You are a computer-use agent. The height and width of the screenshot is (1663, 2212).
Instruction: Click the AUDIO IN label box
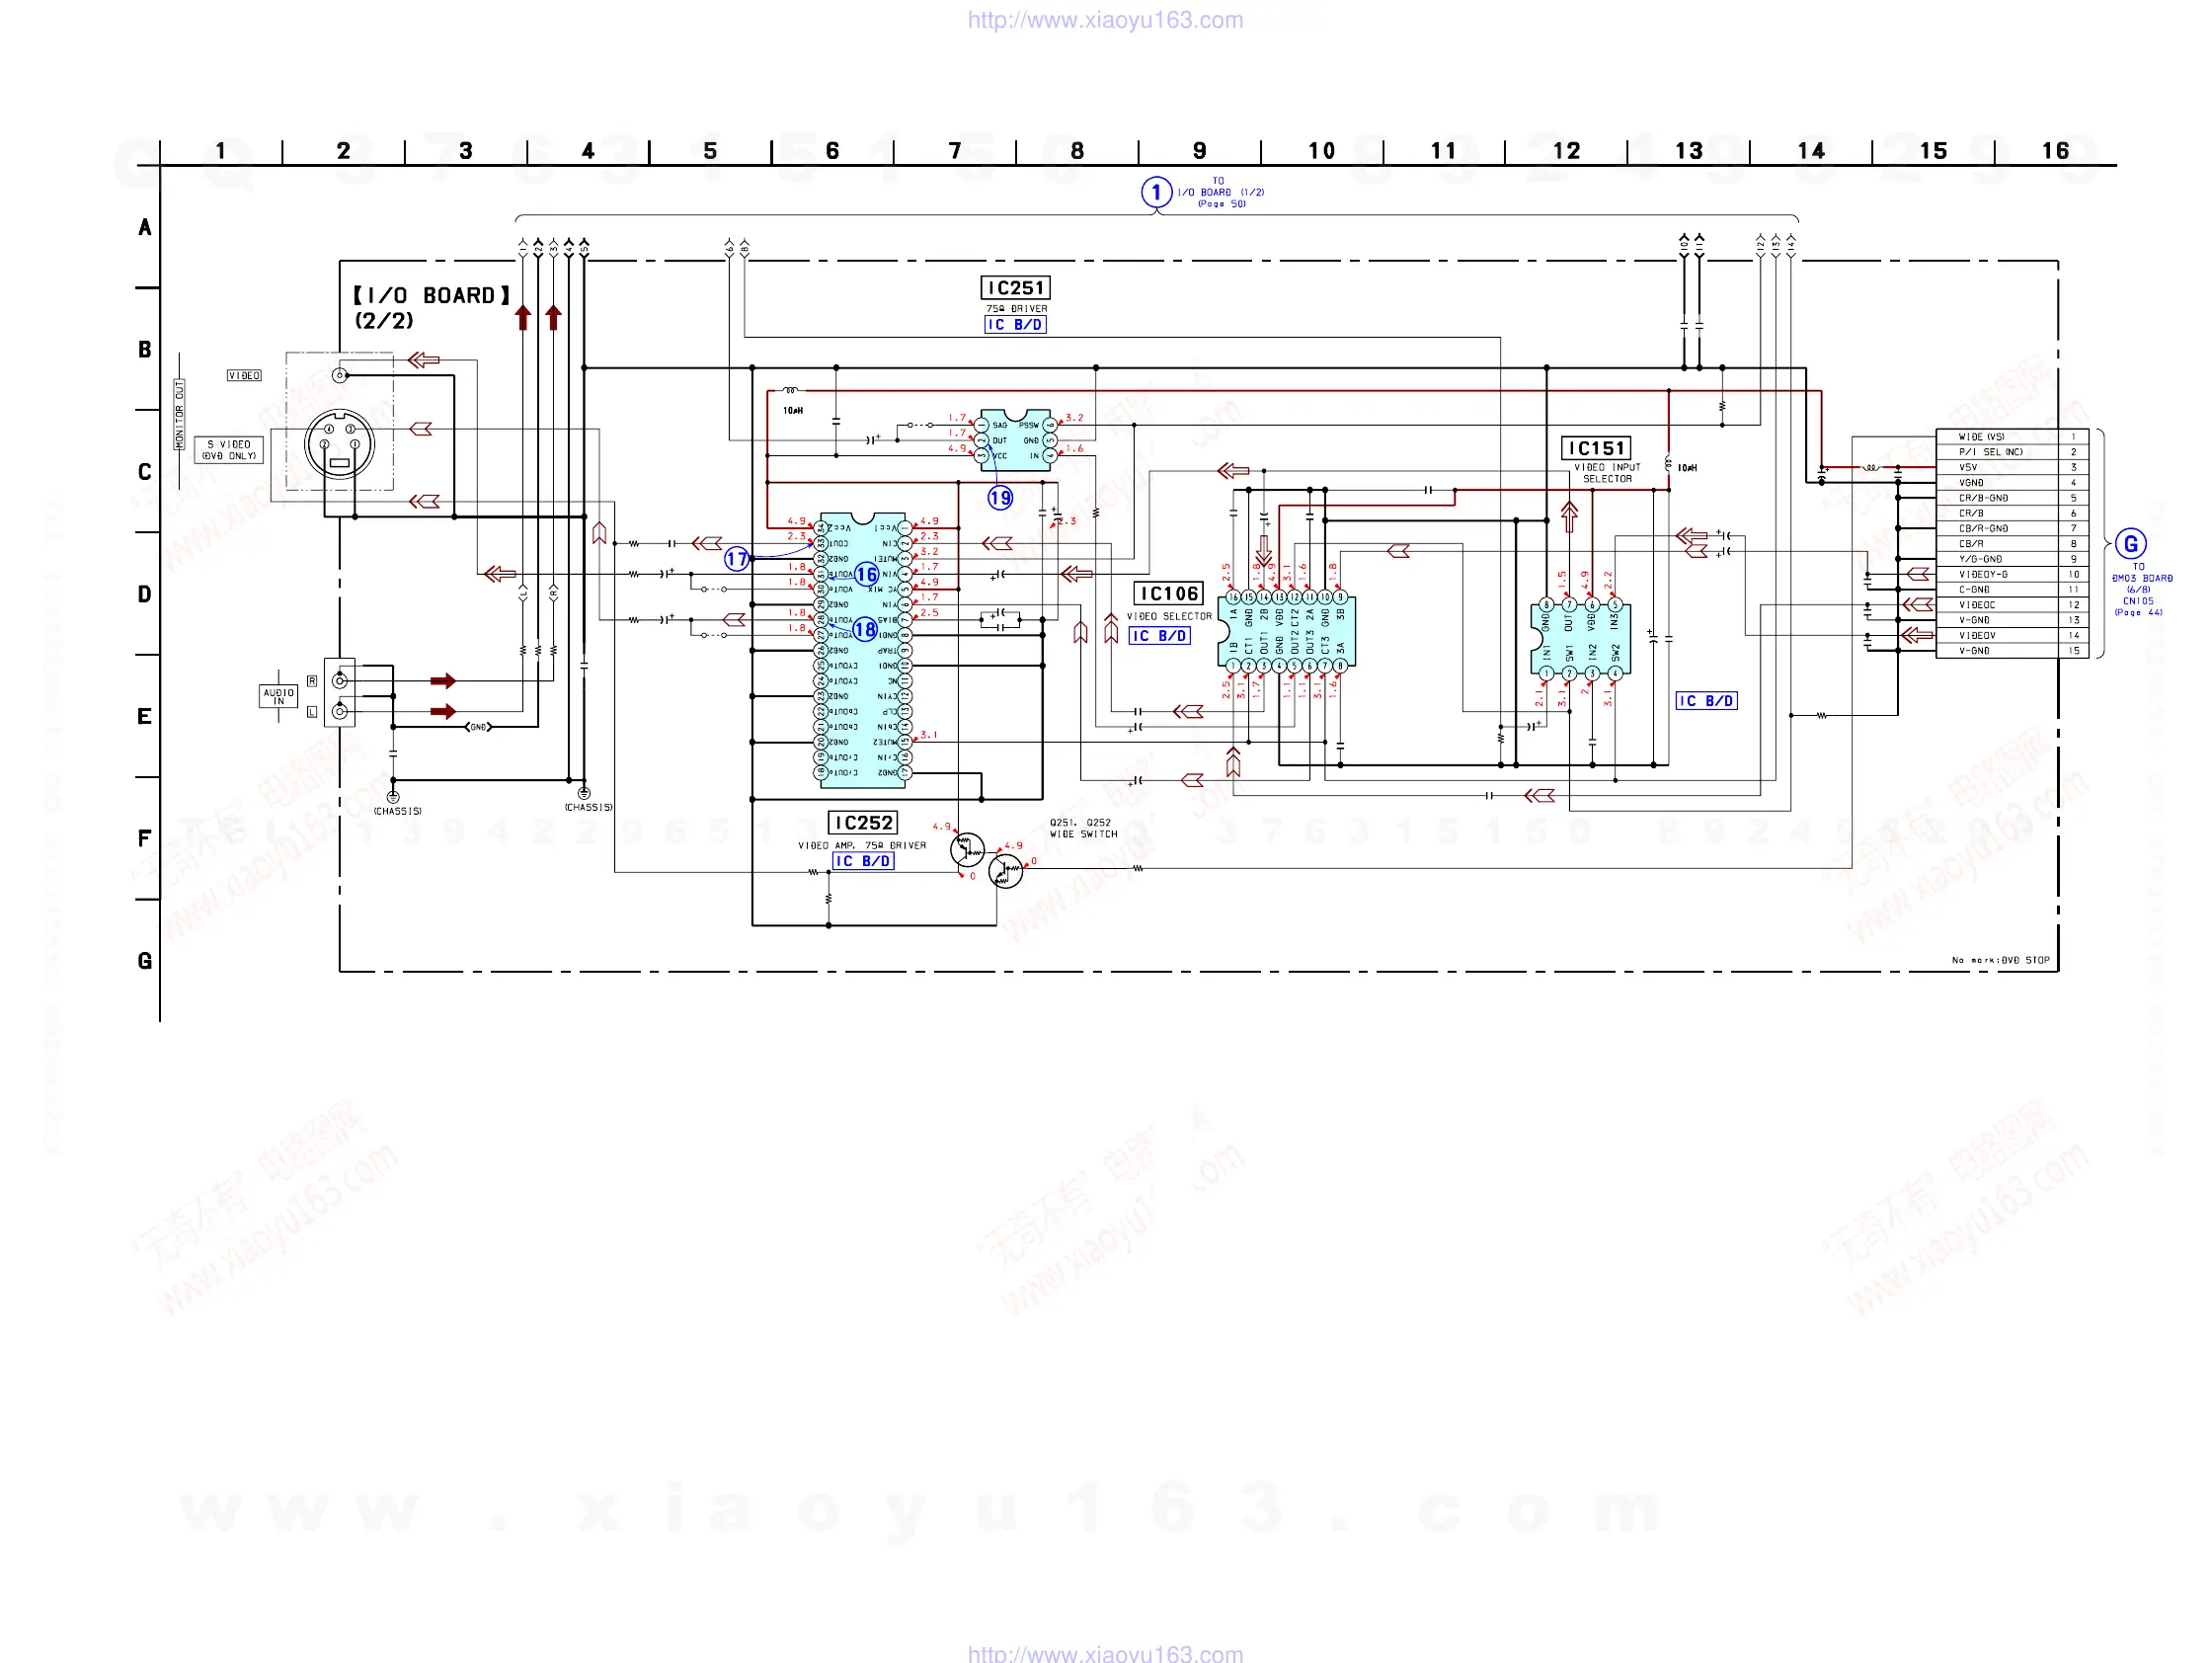tap(278, 696)
